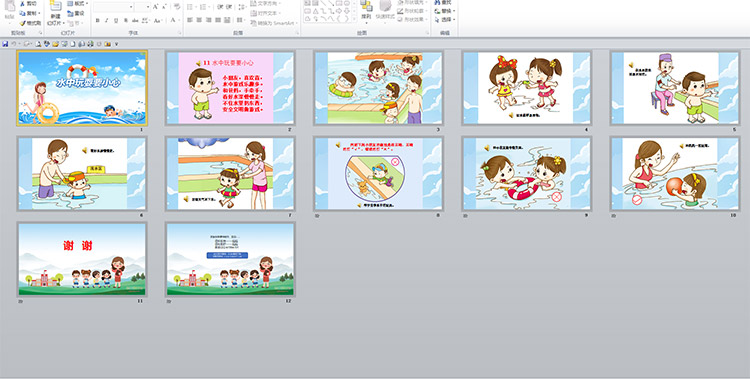The height and width of the screenshot is (379, 750).
Task: Click the rectangle shape in shapes gallery
Action: pyautogui.click(x=339, y=3)
